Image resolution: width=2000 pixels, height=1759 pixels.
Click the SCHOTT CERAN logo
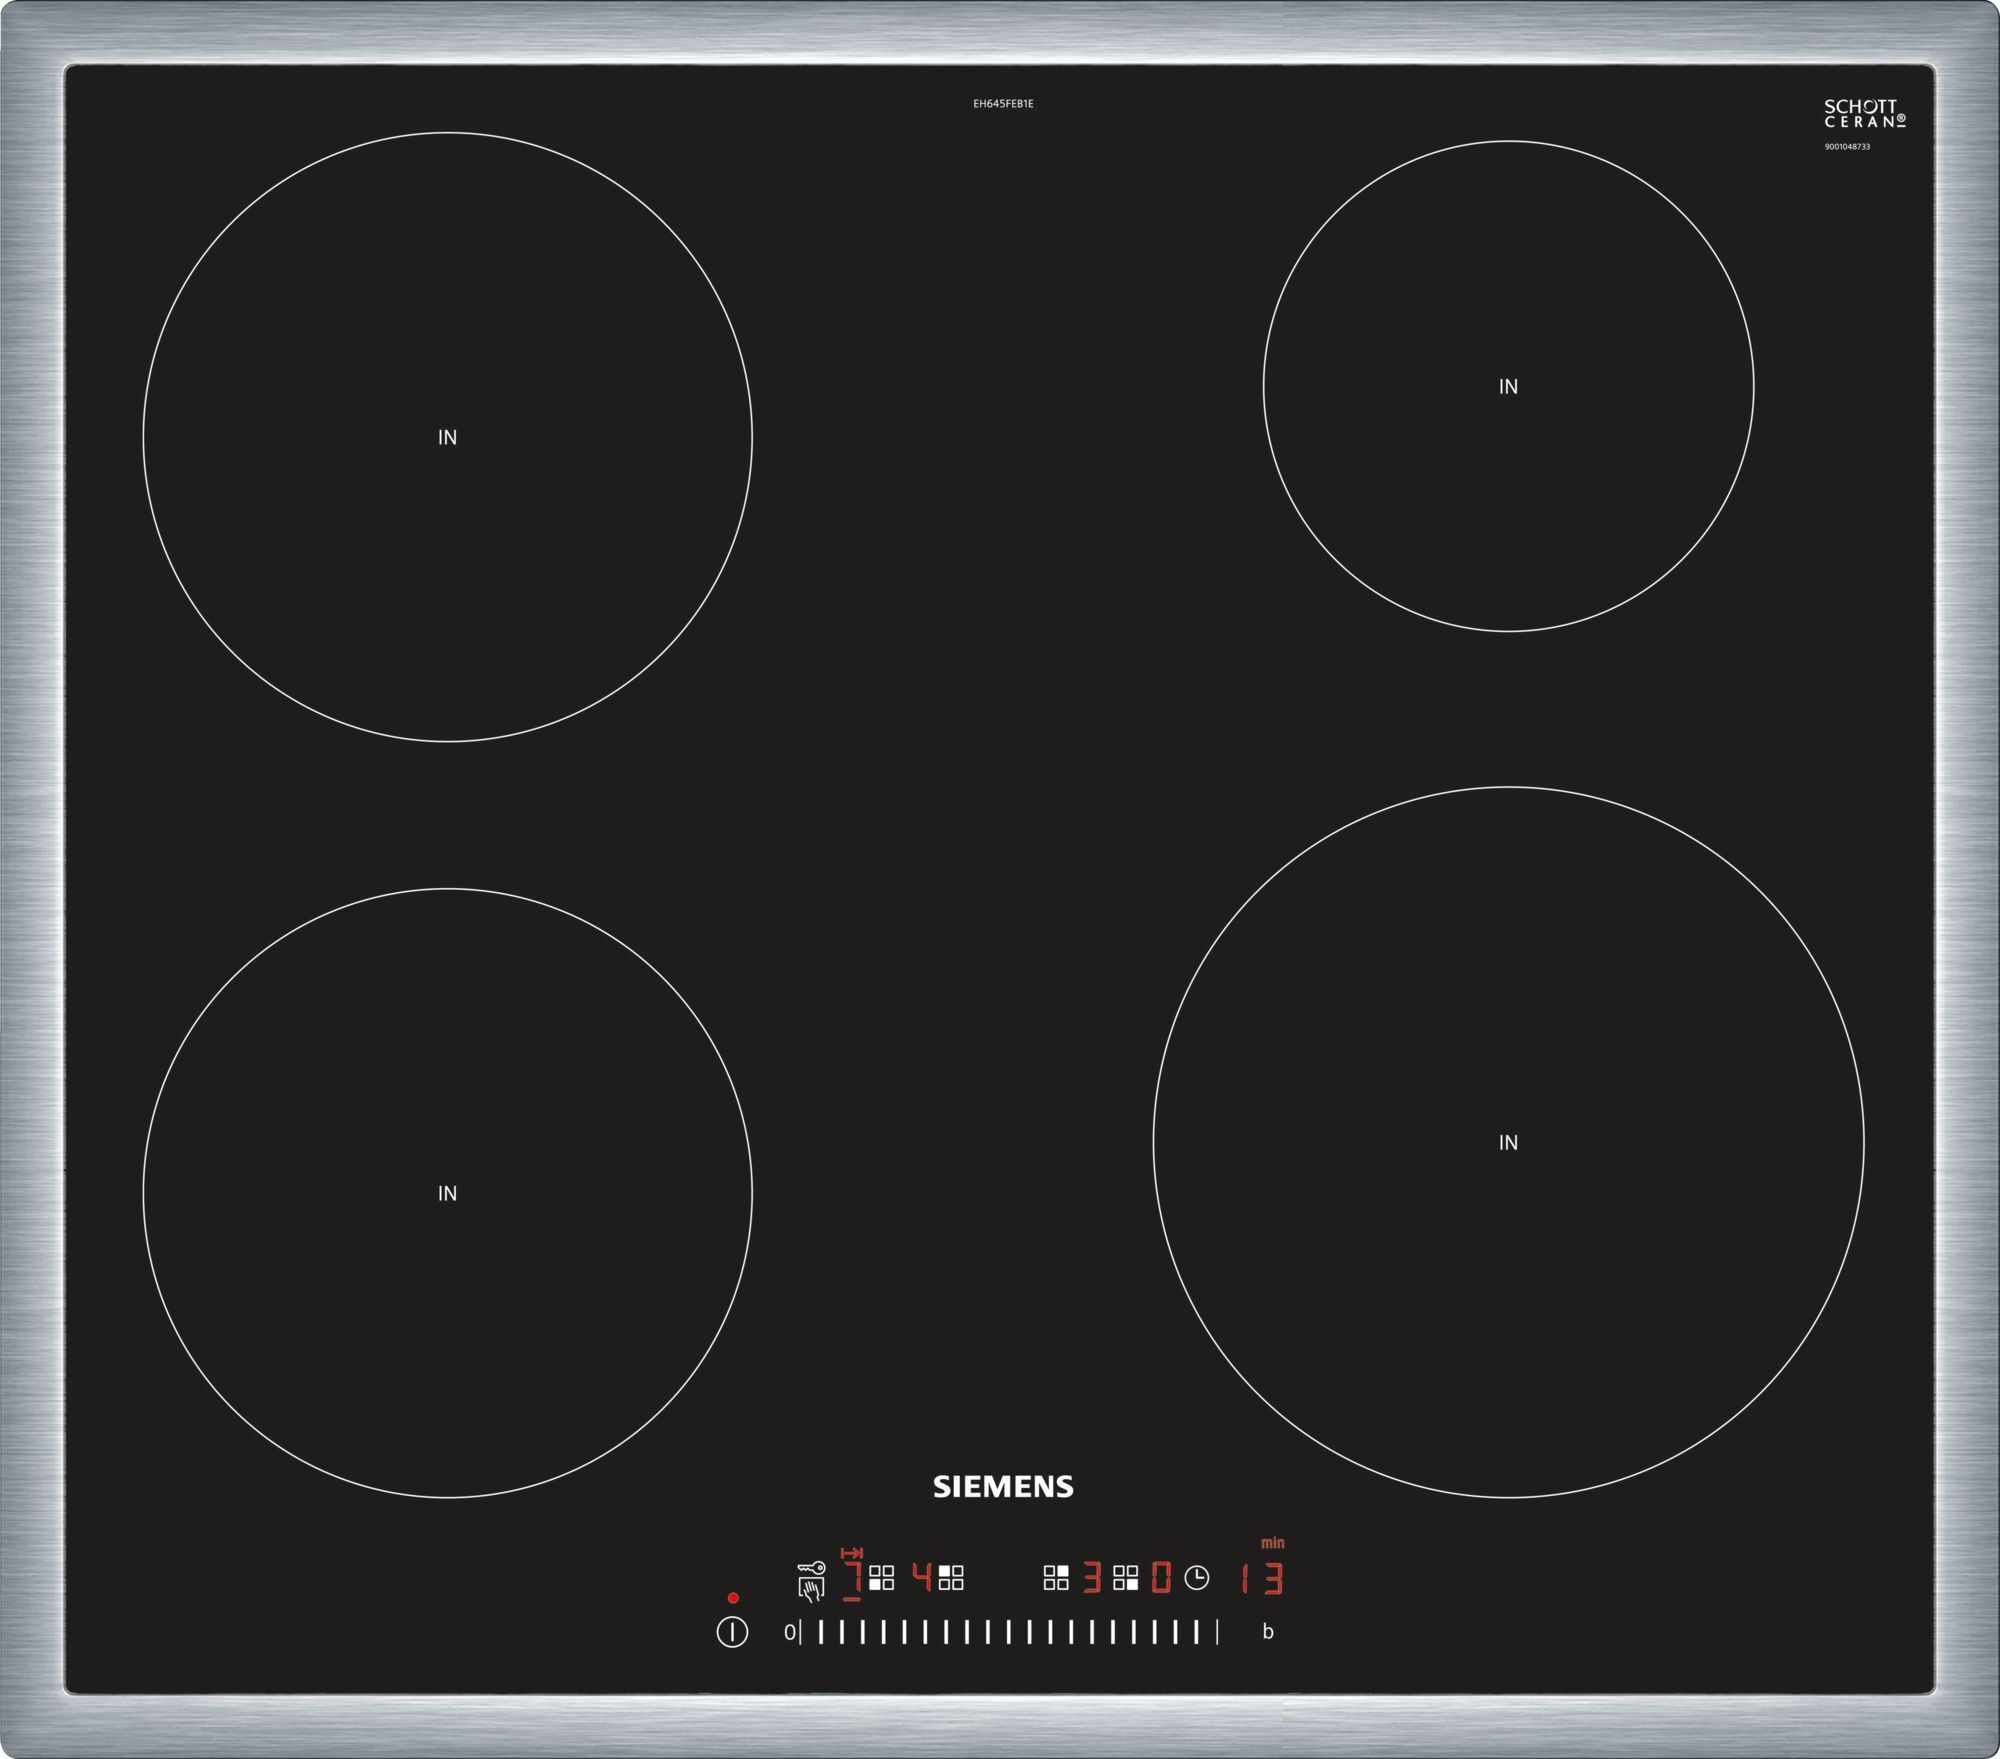(x=1864, y=113)
